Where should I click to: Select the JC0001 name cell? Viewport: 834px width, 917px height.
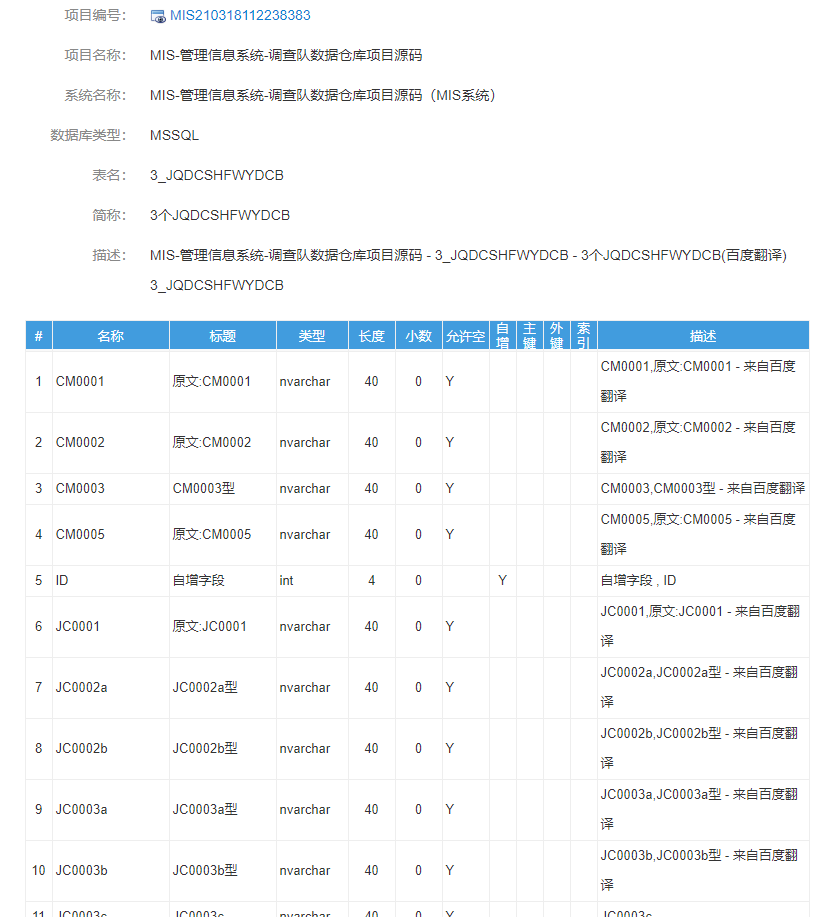tap(111, 626)
